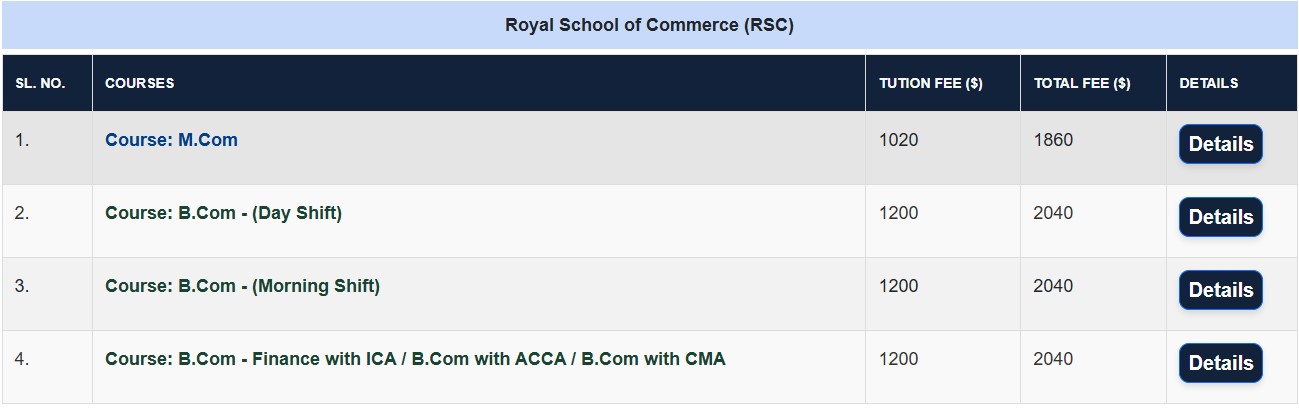
Task: Open Details for B.Com Finance with ICA
Action: coord(1220,363)
